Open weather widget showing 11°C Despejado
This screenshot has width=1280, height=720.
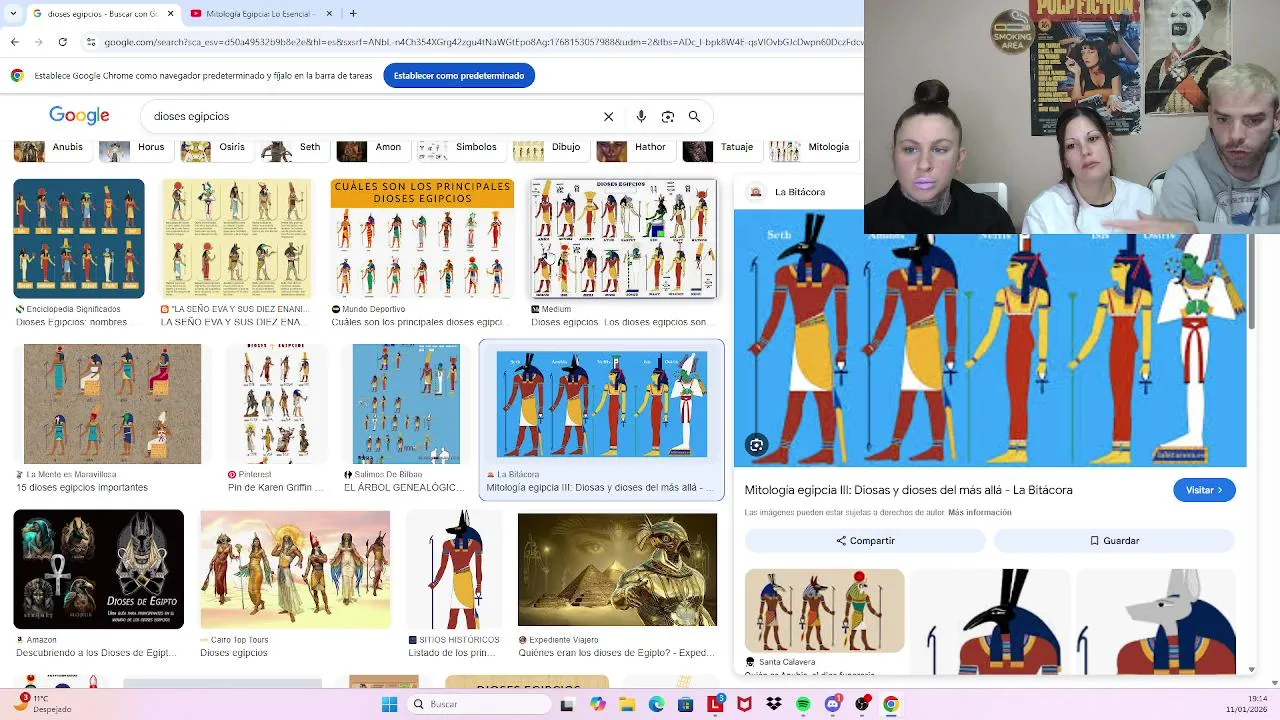(43, 704)
